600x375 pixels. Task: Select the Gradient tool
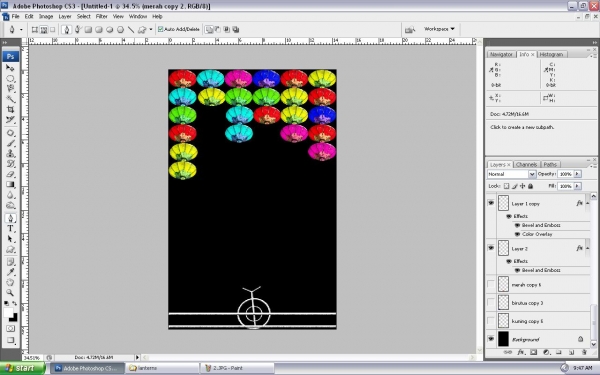coord(10,184)
